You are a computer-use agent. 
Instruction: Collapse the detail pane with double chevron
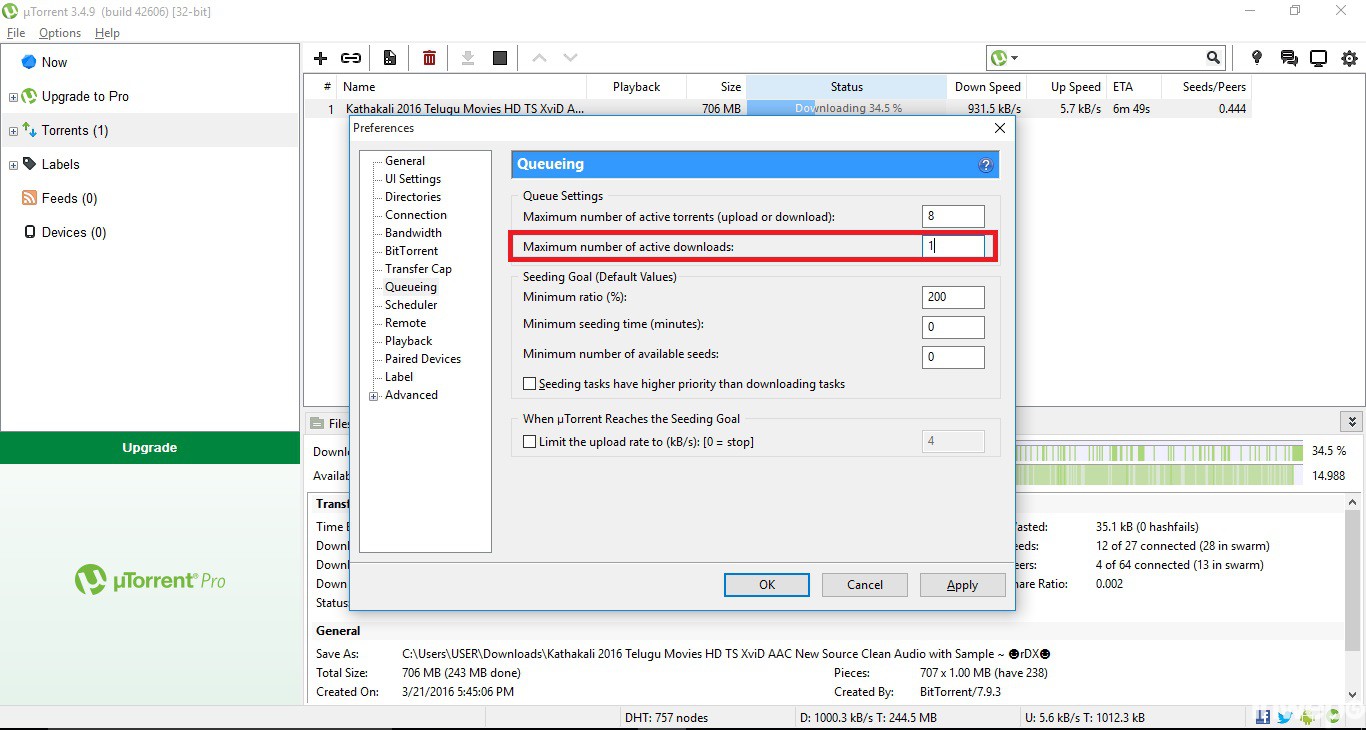tap(1352, 422)
